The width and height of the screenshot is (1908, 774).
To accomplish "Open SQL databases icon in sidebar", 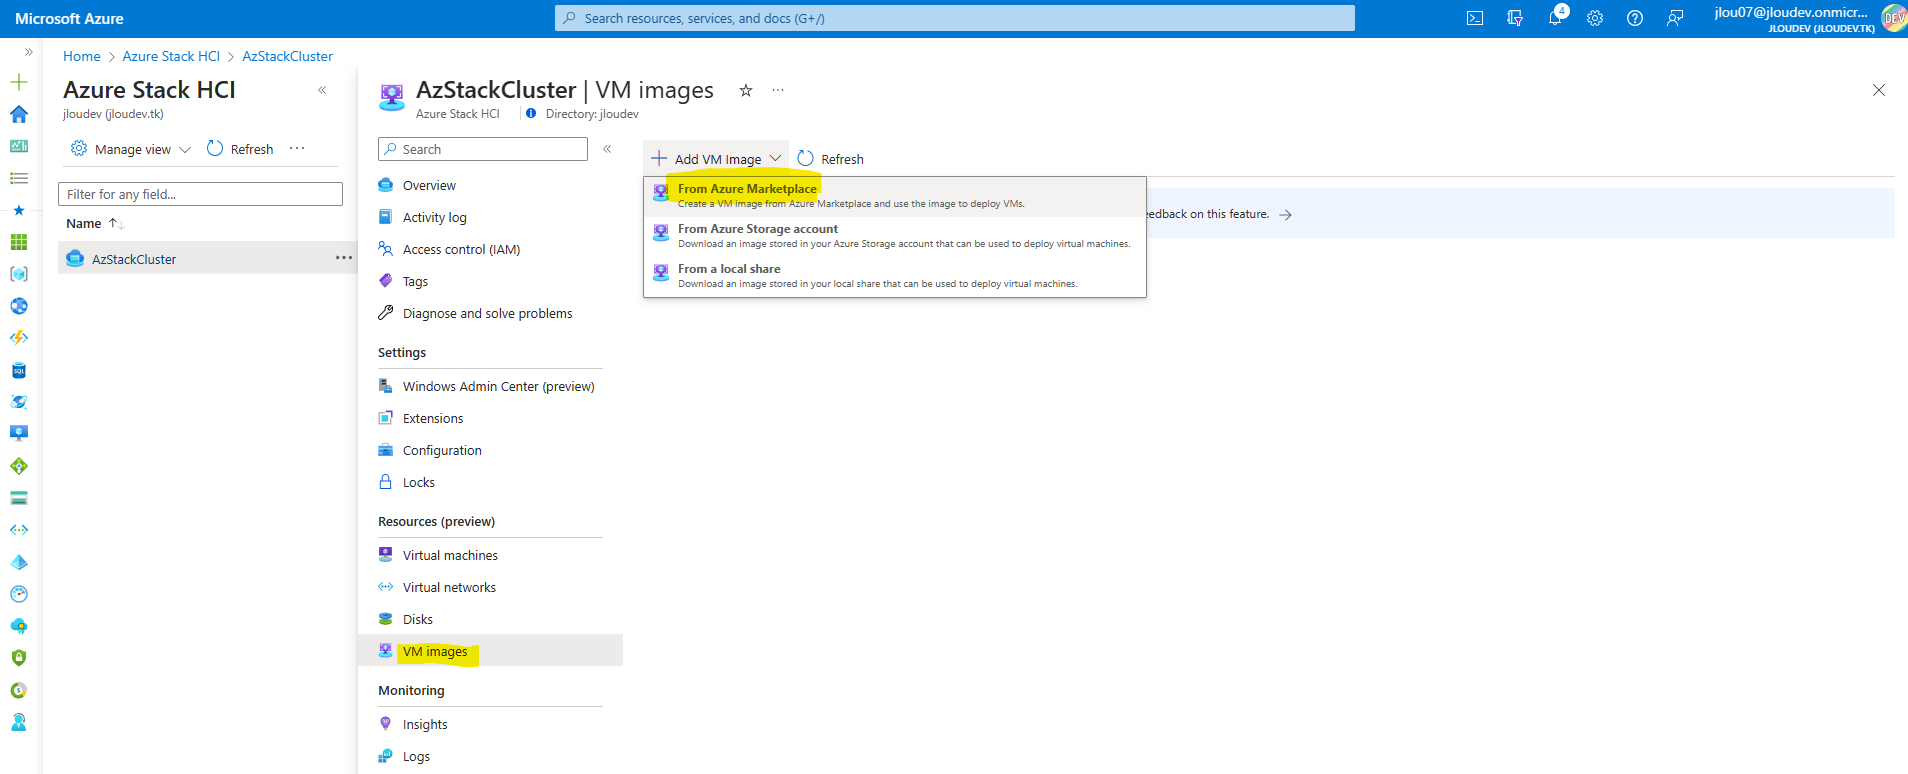I will (19, 370).
